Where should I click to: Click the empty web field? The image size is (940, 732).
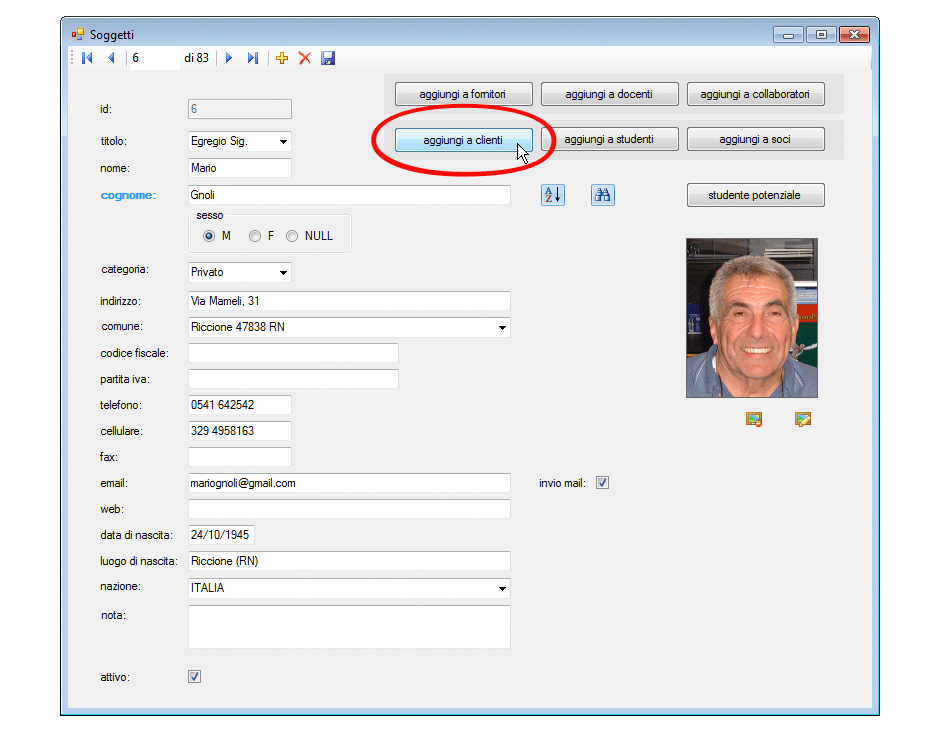click(x=349, y=509)
